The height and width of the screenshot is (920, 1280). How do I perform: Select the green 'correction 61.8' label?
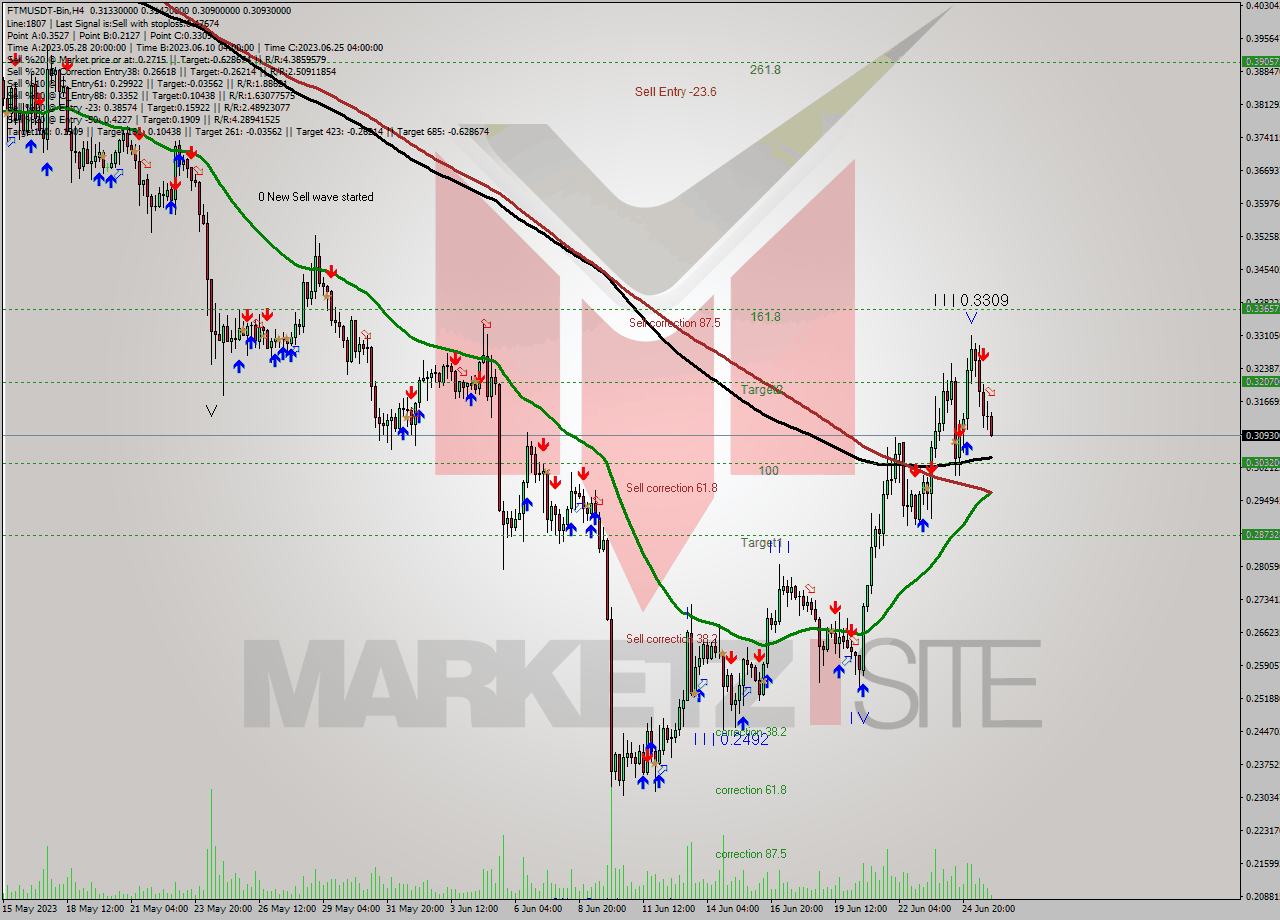751,790
